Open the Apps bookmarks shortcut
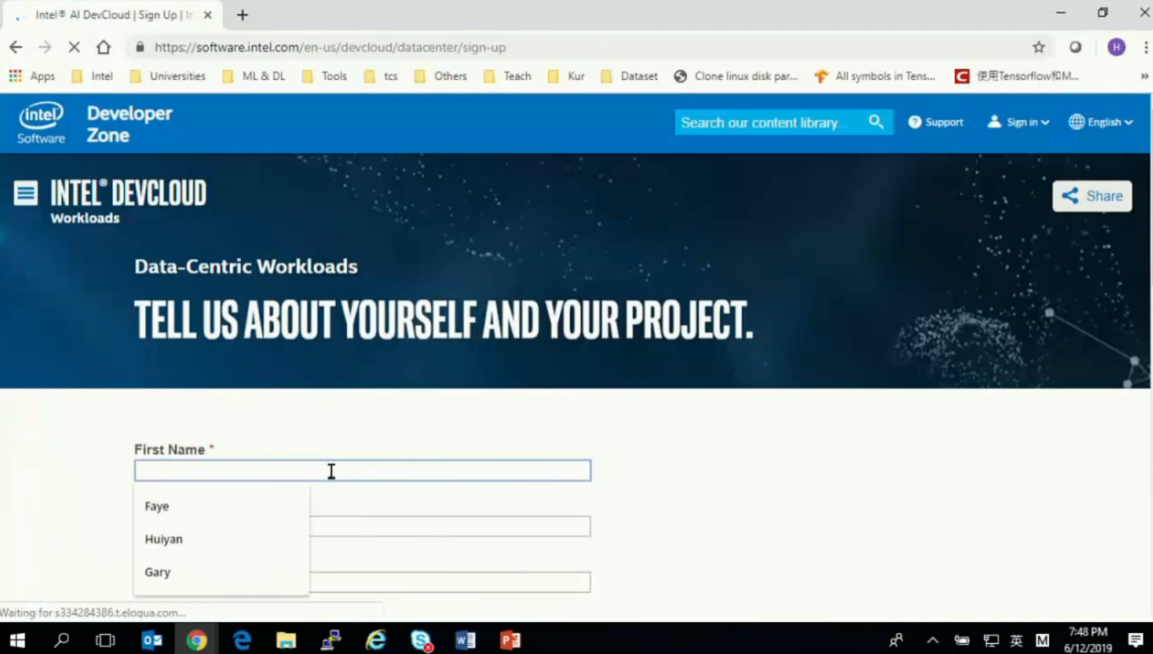The height and width of the screenshot is (654, 1153). tap(32, 76)
